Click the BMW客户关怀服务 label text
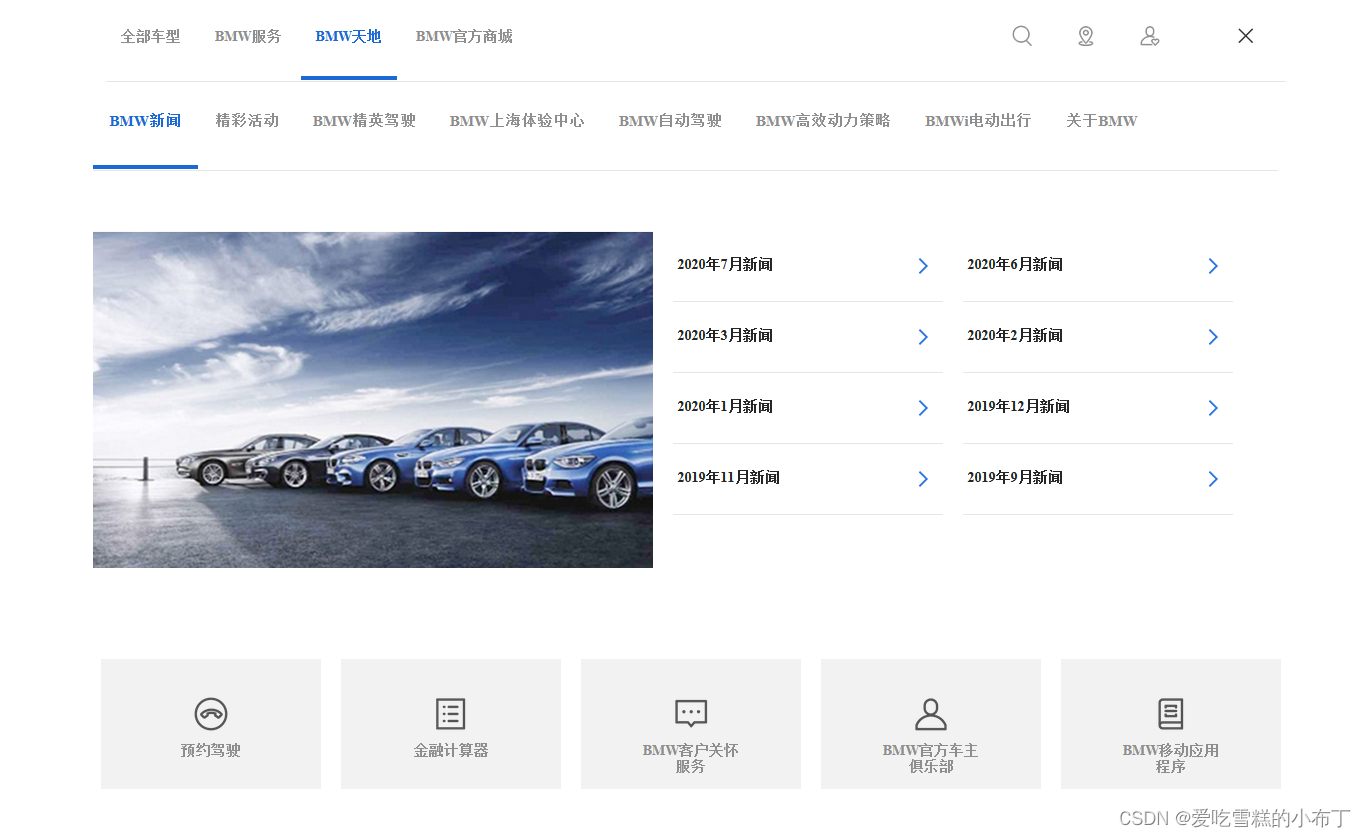1366x837 pixels. (691, 758)
